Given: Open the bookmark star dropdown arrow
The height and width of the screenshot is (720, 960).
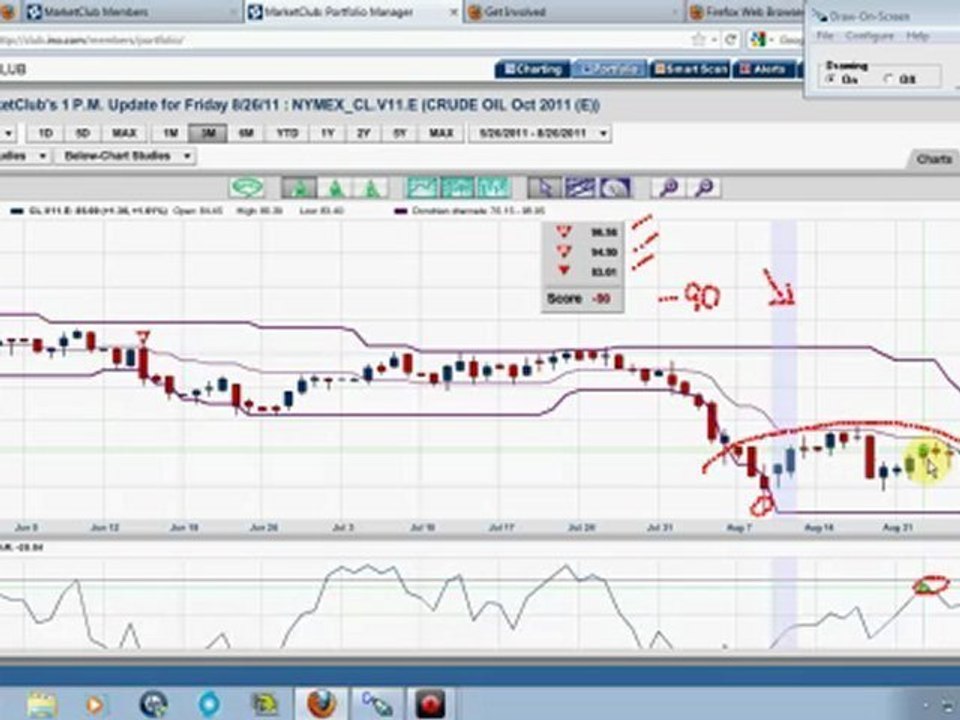Looking at the screenshot, I should click(714, 40).
